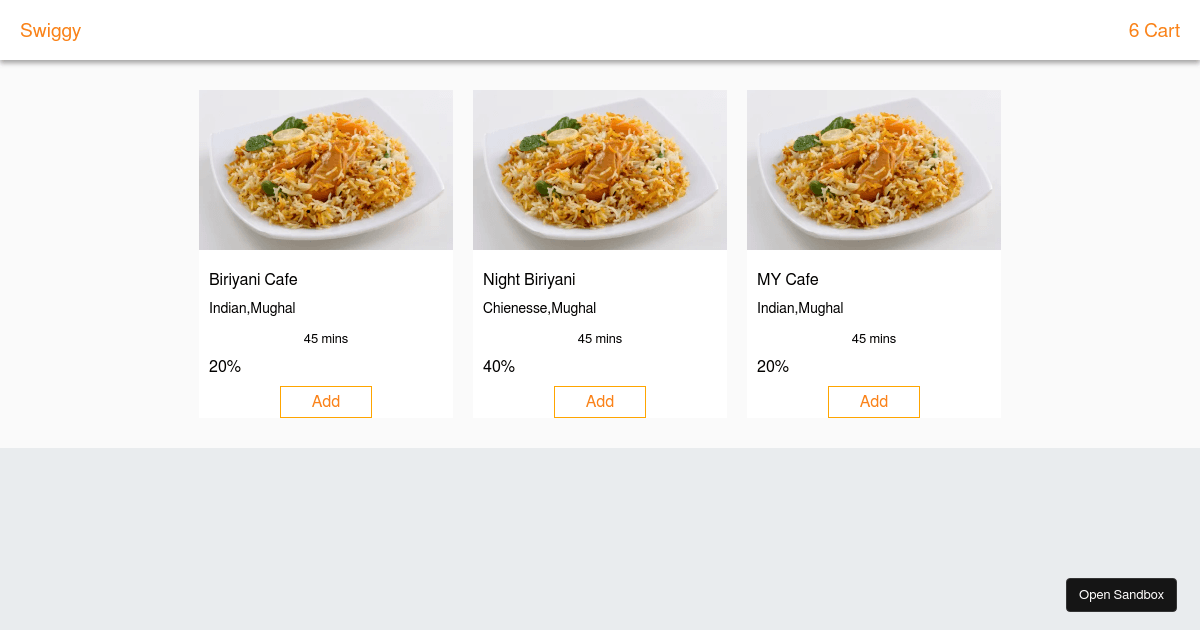Add an item from Night Biriyani
1200x630 pixels.
pyautogui.click(x=599, y=401)
